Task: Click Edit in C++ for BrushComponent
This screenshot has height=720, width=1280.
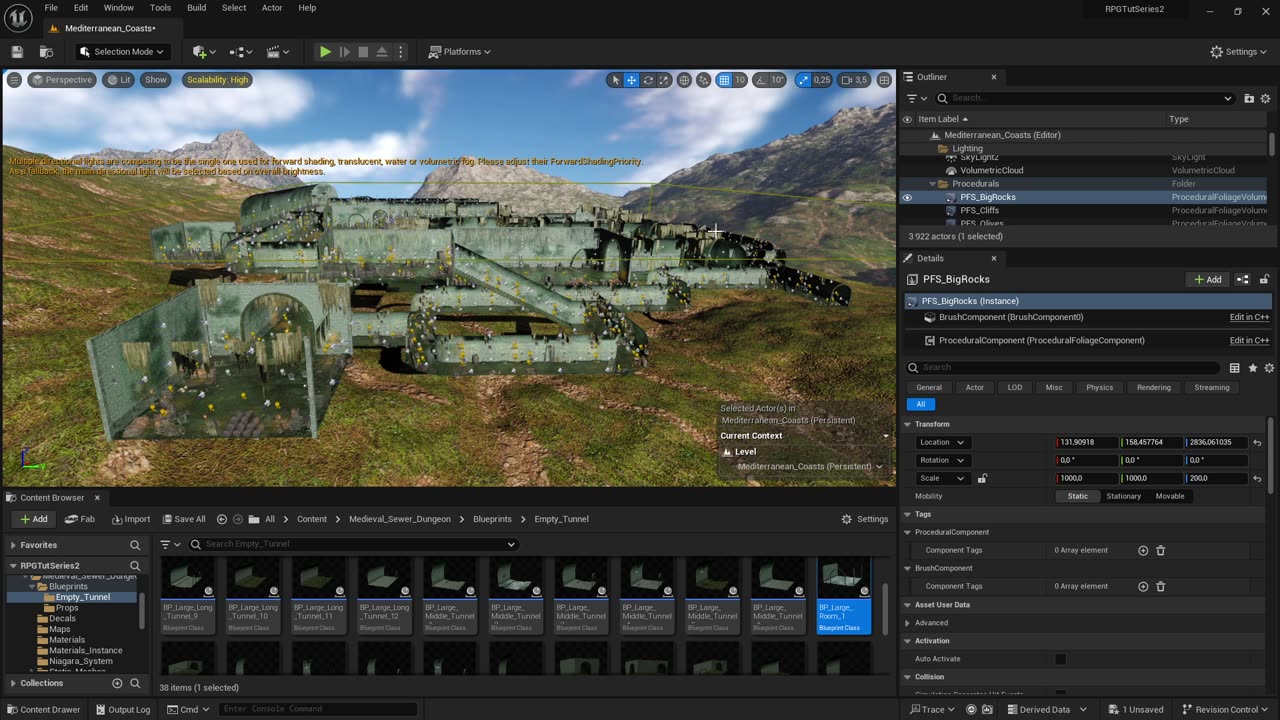Action: pyautogui.click(x=1249, y=317)
